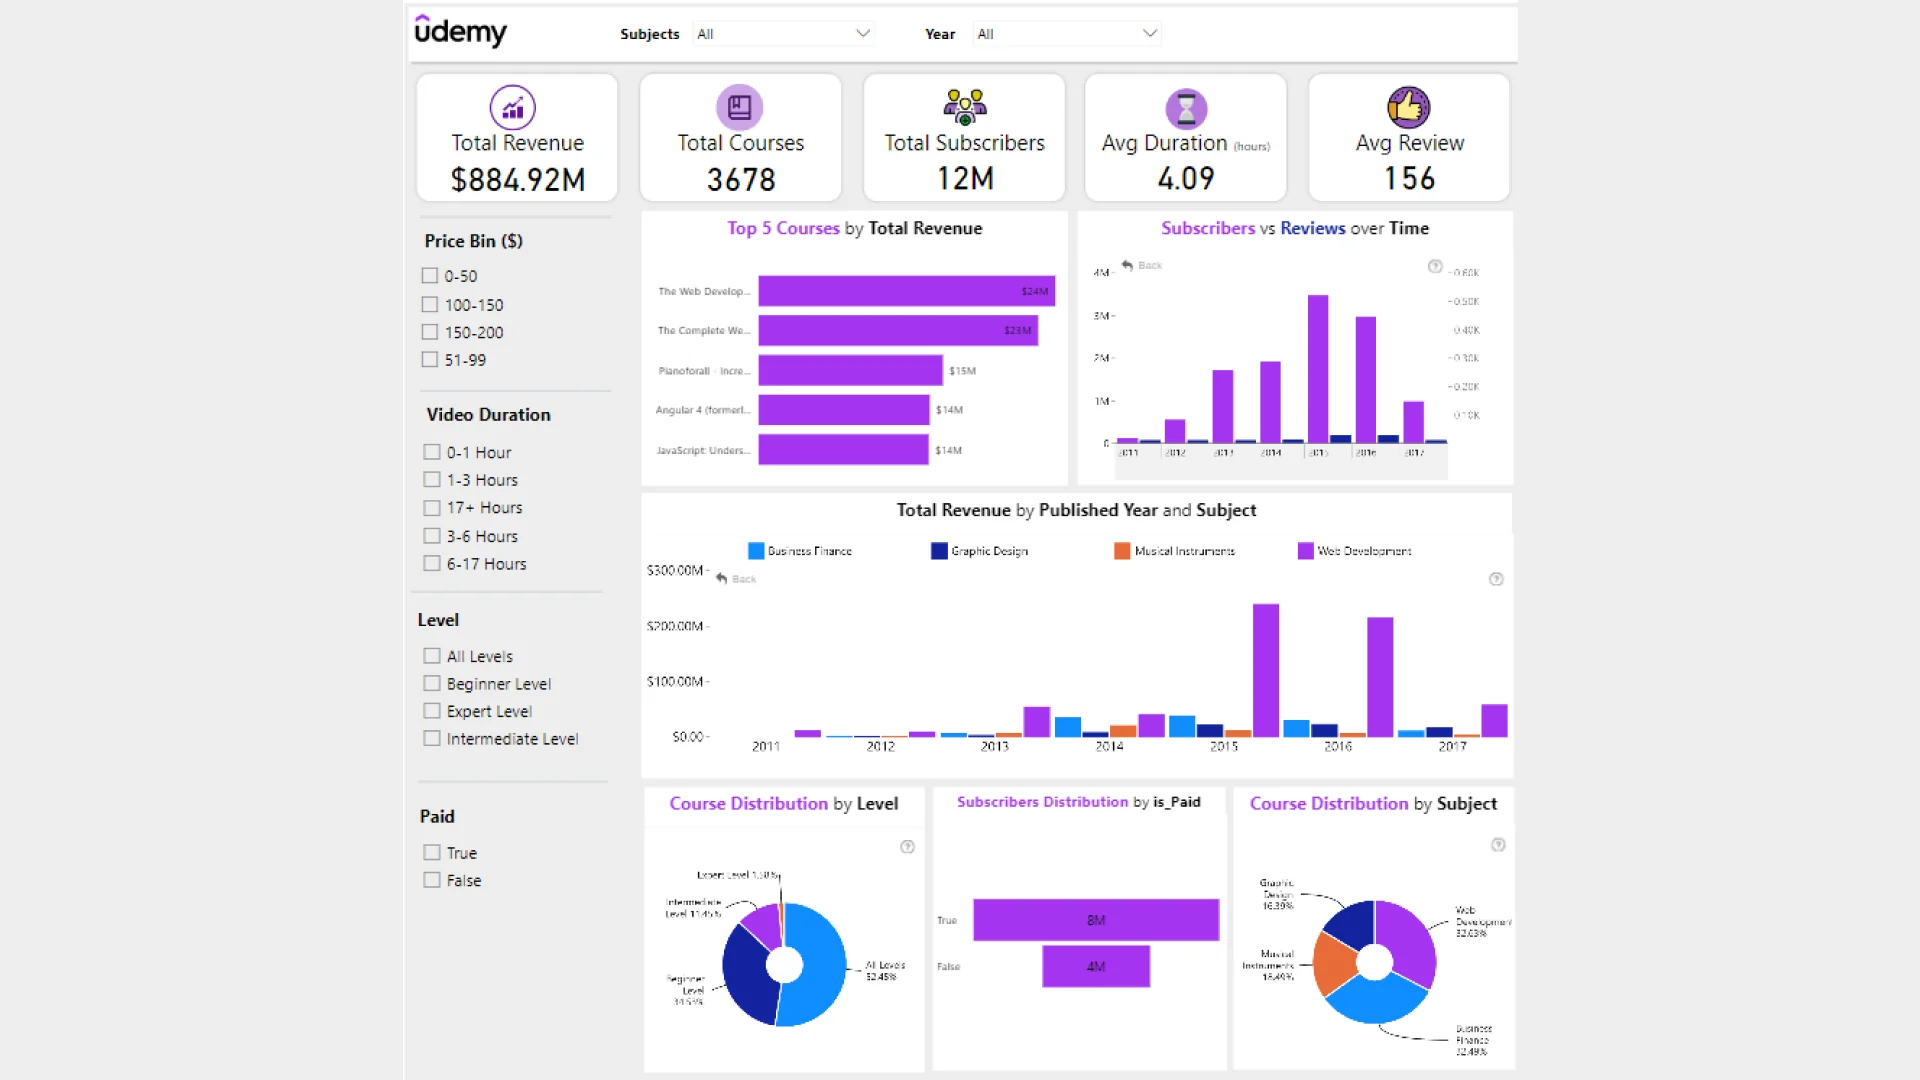Click the 4.09 average duration value
This screenshot has width=1920, height=1080.
1186,179
